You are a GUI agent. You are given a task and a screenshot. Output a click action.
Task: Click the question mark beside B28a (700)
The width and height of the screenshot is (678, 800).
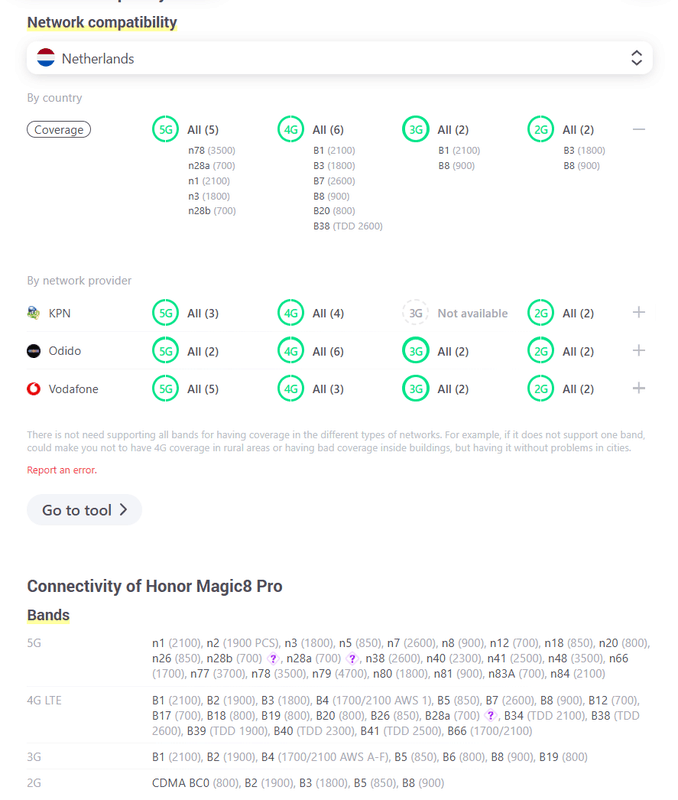pyautogui.click(x=491, y=716)
